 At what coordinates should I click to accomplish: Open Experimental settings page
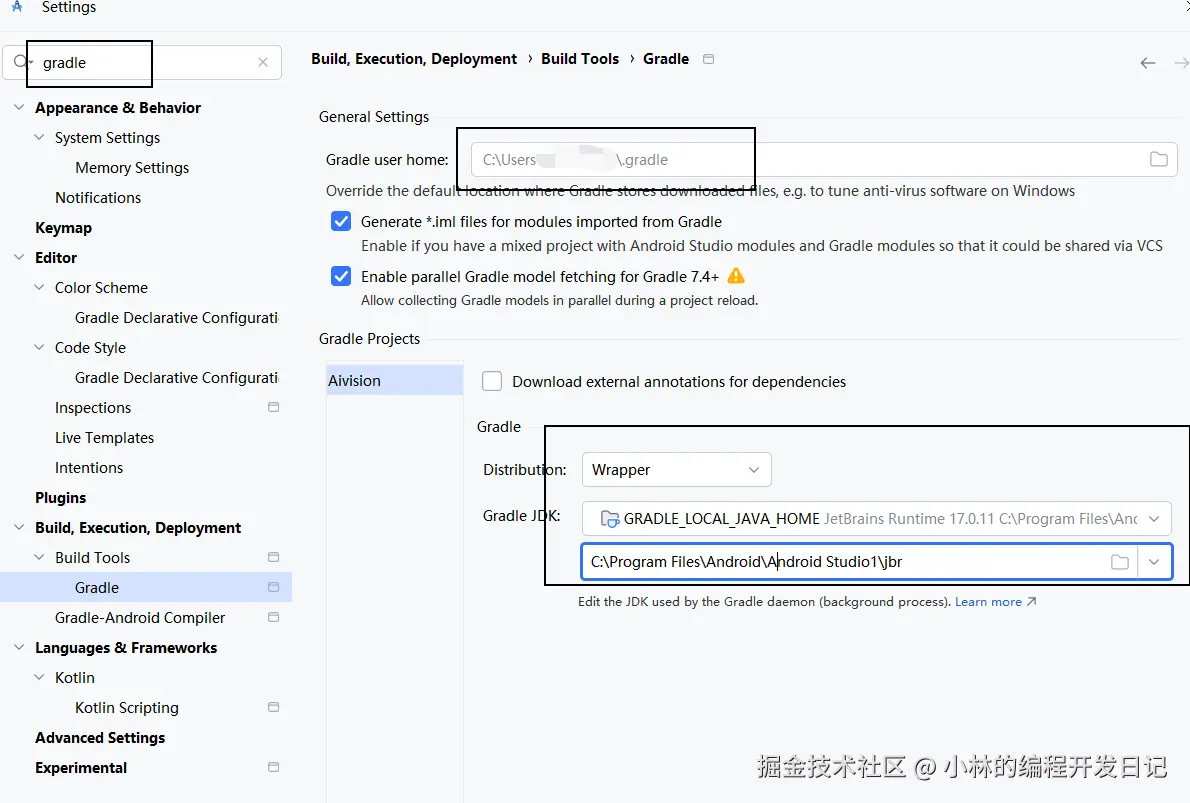(x=81, y=767)
